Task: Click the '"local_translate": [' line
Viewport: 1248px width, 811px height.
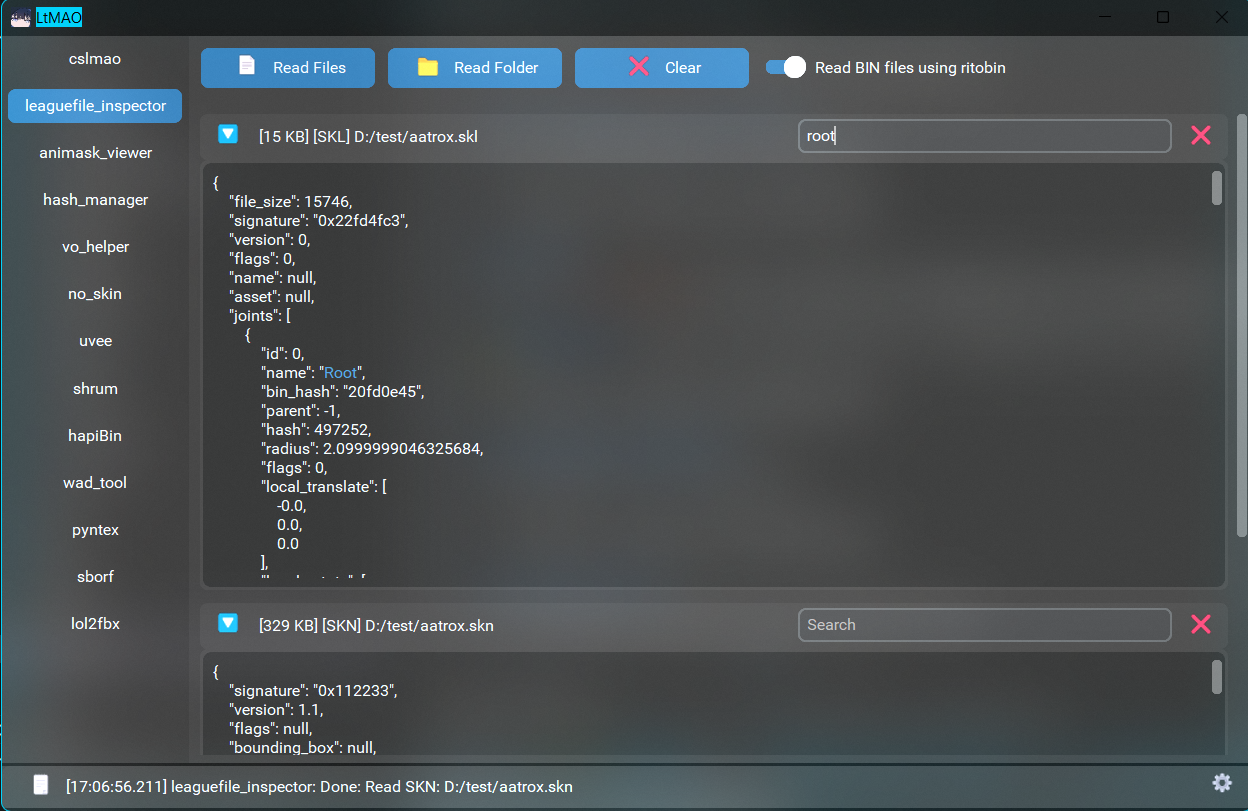Action: click(x=324, y=487)
